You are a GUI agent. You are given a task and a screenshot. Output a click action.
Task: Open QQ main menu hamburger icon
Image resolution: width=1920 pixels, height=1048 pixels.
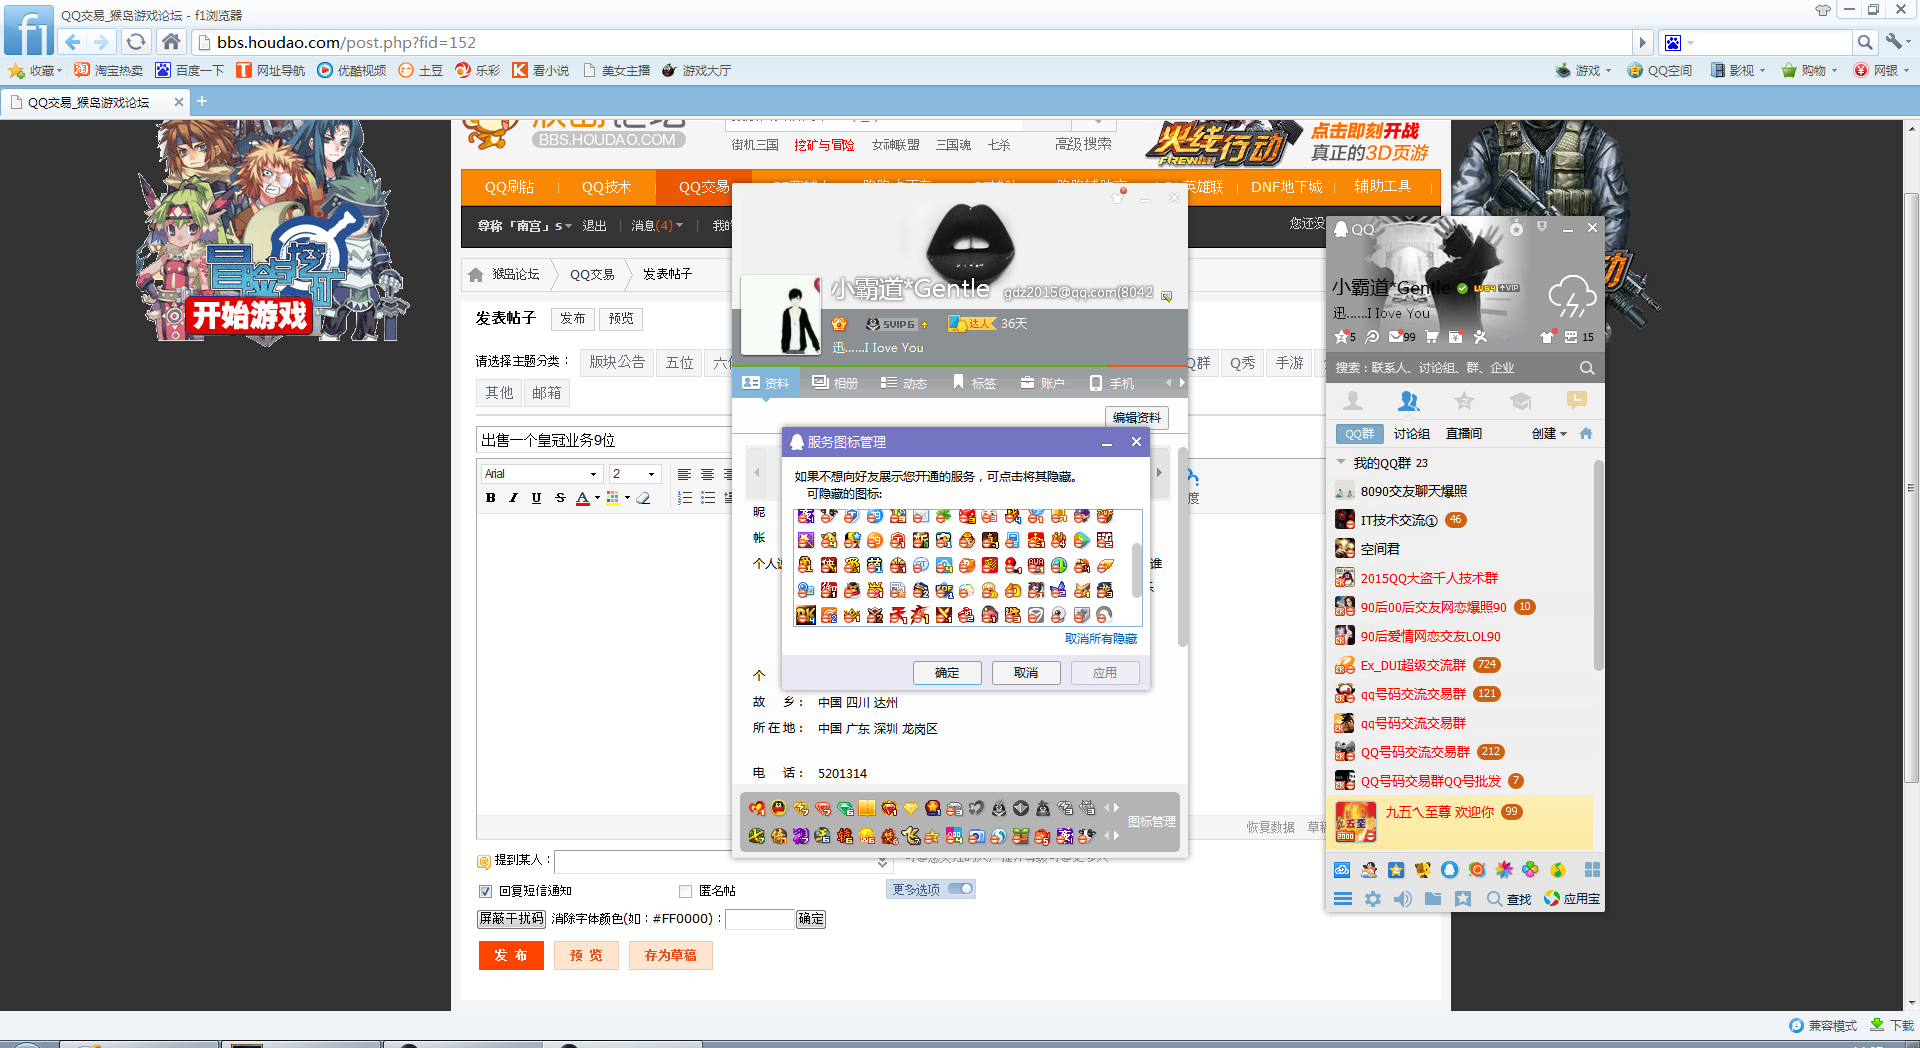coord(1343,899)
